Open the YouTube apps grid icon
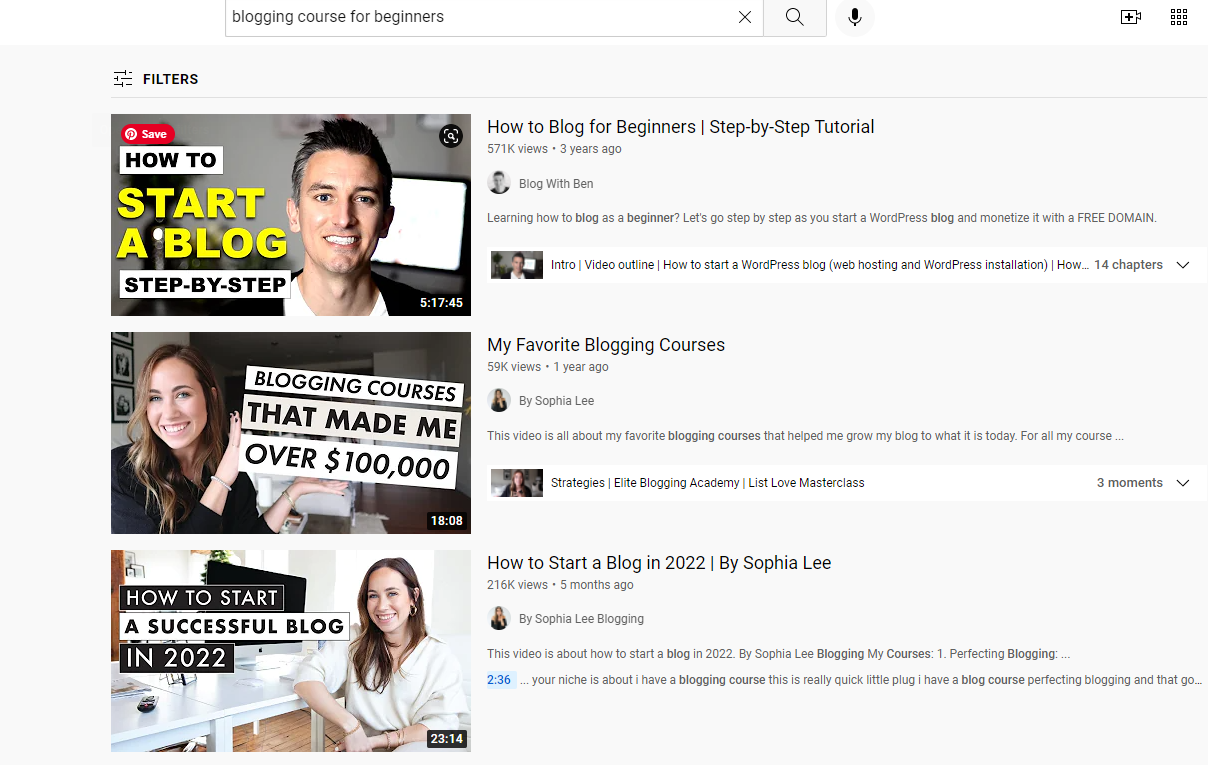The image size is (1208, 765). tap(1179, 17)
